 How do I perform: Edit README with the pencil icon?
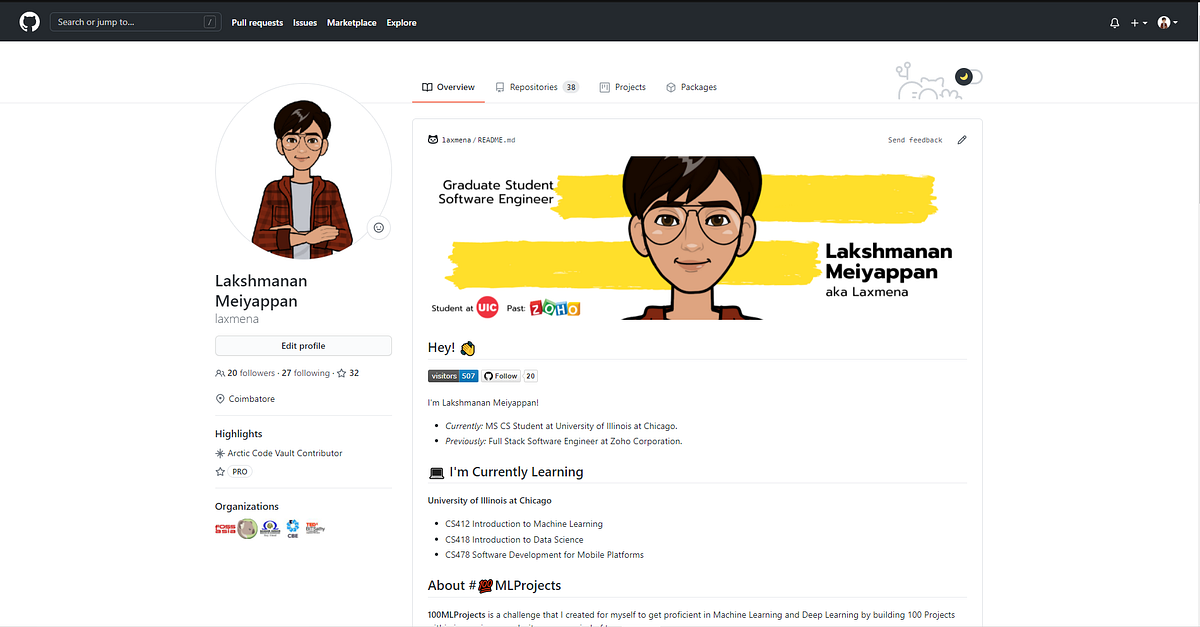tap(962, 140)
